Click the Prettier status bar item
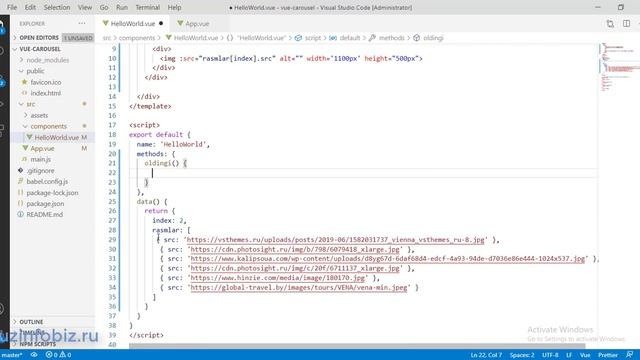This screenshot has height=360, width=640. (608, 355)
